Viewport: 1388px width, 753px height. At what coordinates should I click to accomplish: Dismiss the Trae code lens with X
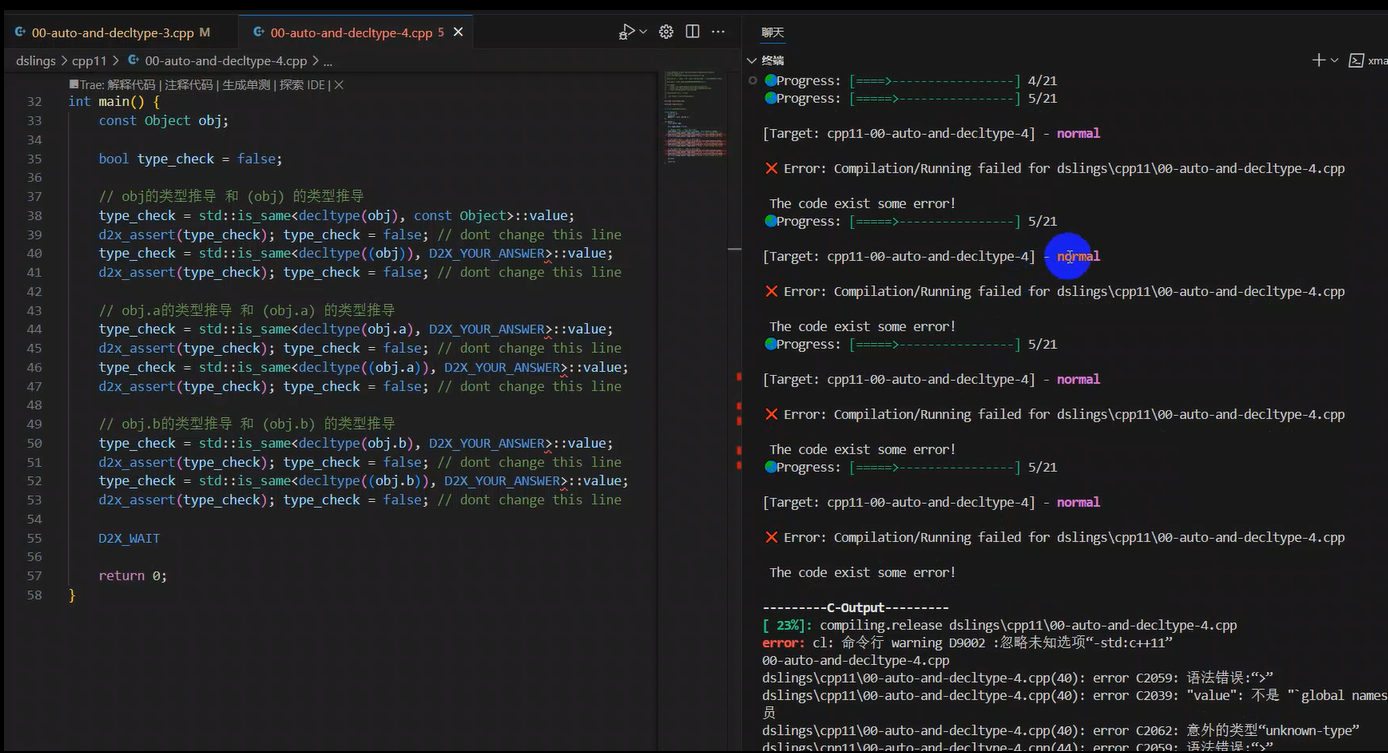pyautogui.click(x=339, y=85)
